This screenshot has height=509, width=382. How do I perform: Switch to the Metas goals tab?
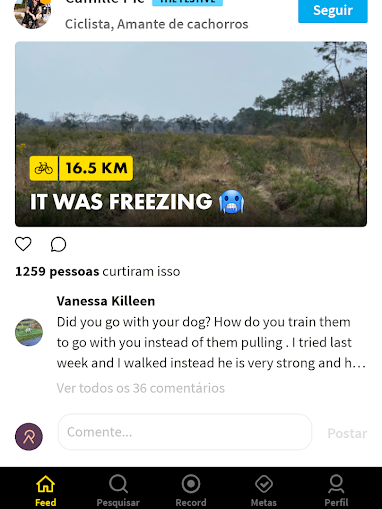pos(264,490)
